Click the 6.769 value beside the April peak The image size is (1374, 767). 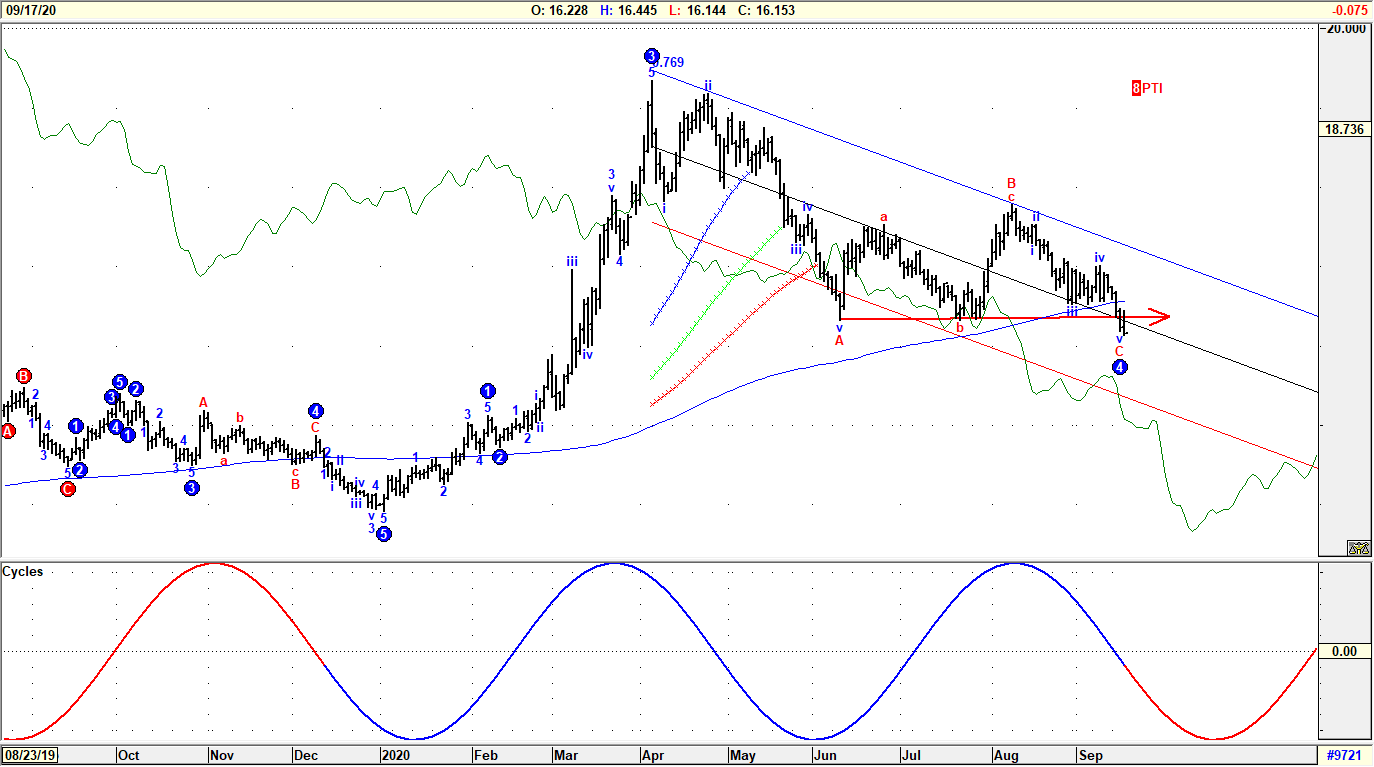tap(668, 63)
